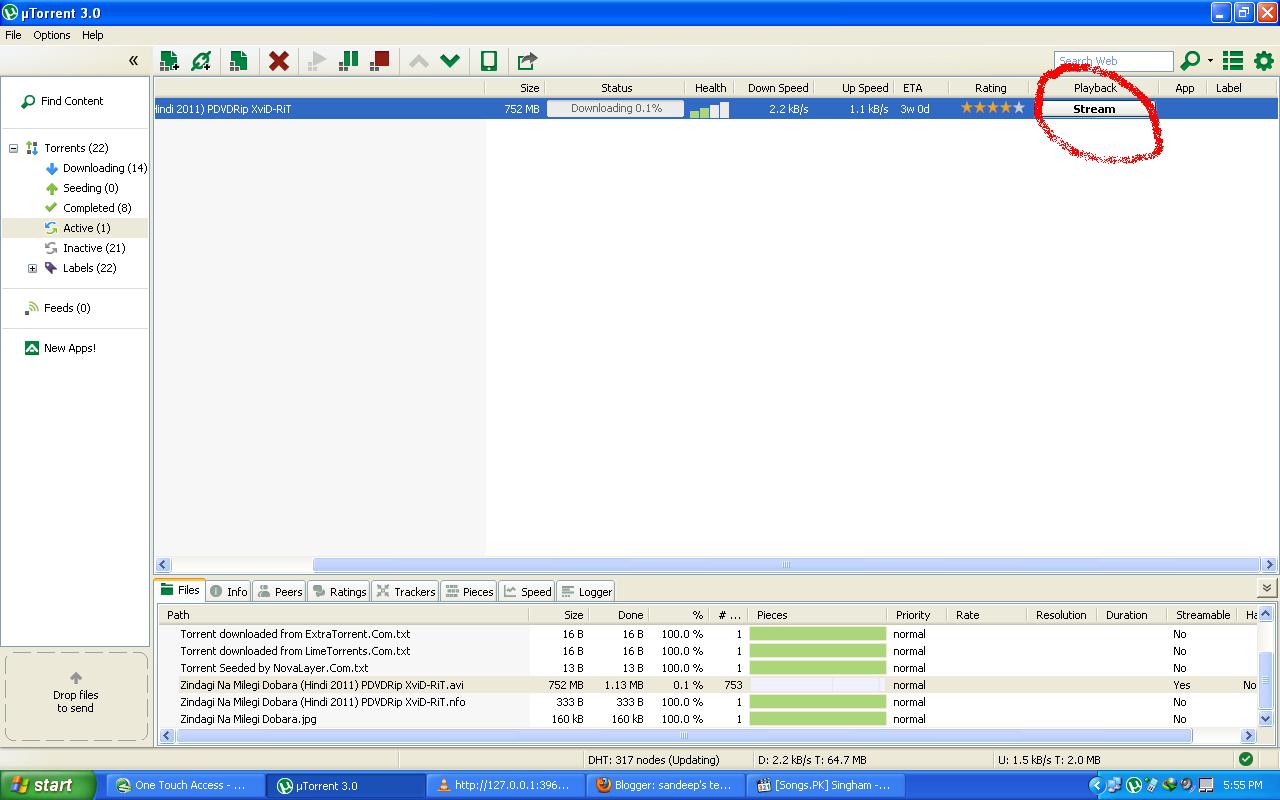
Task: Open the Options menu
Action: tap(51, 35)
